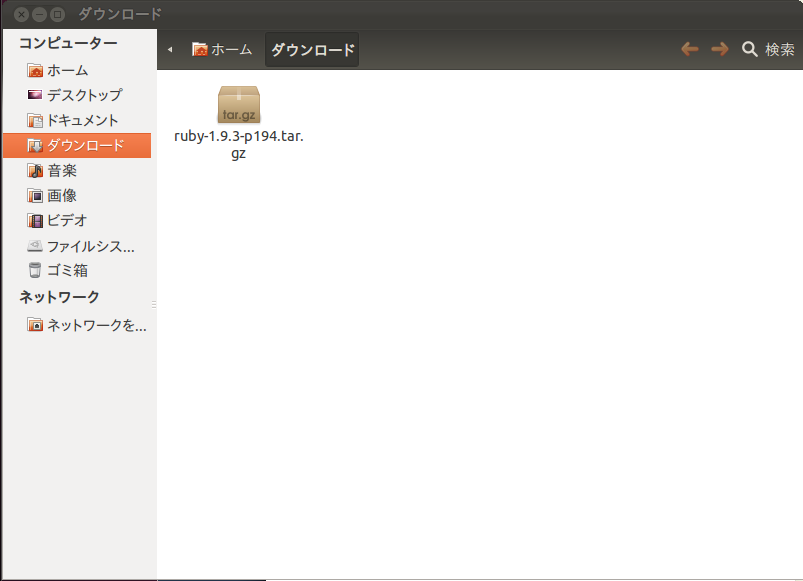Select the tar.gz archive icon
Image resolution: width=803 pixels, height=581 pixels.
239,104
